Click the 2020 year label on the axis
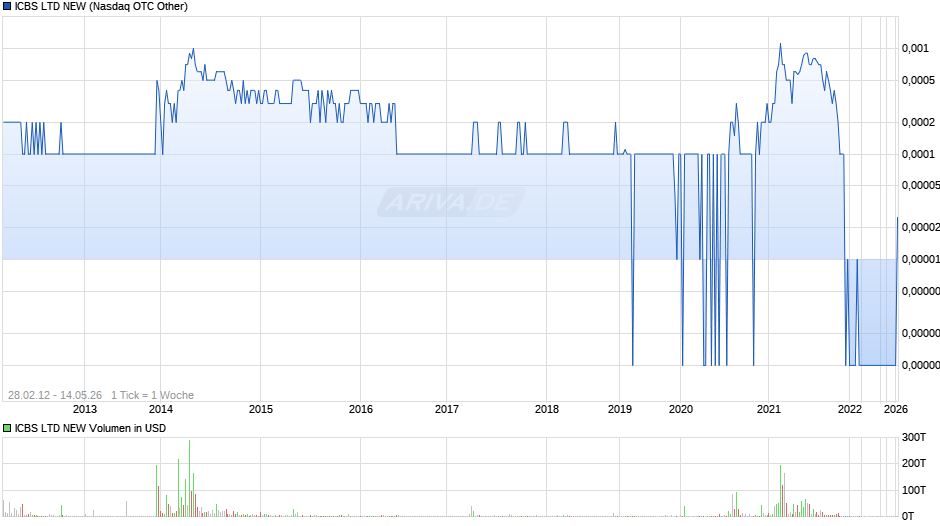 (x=681, y=409)
